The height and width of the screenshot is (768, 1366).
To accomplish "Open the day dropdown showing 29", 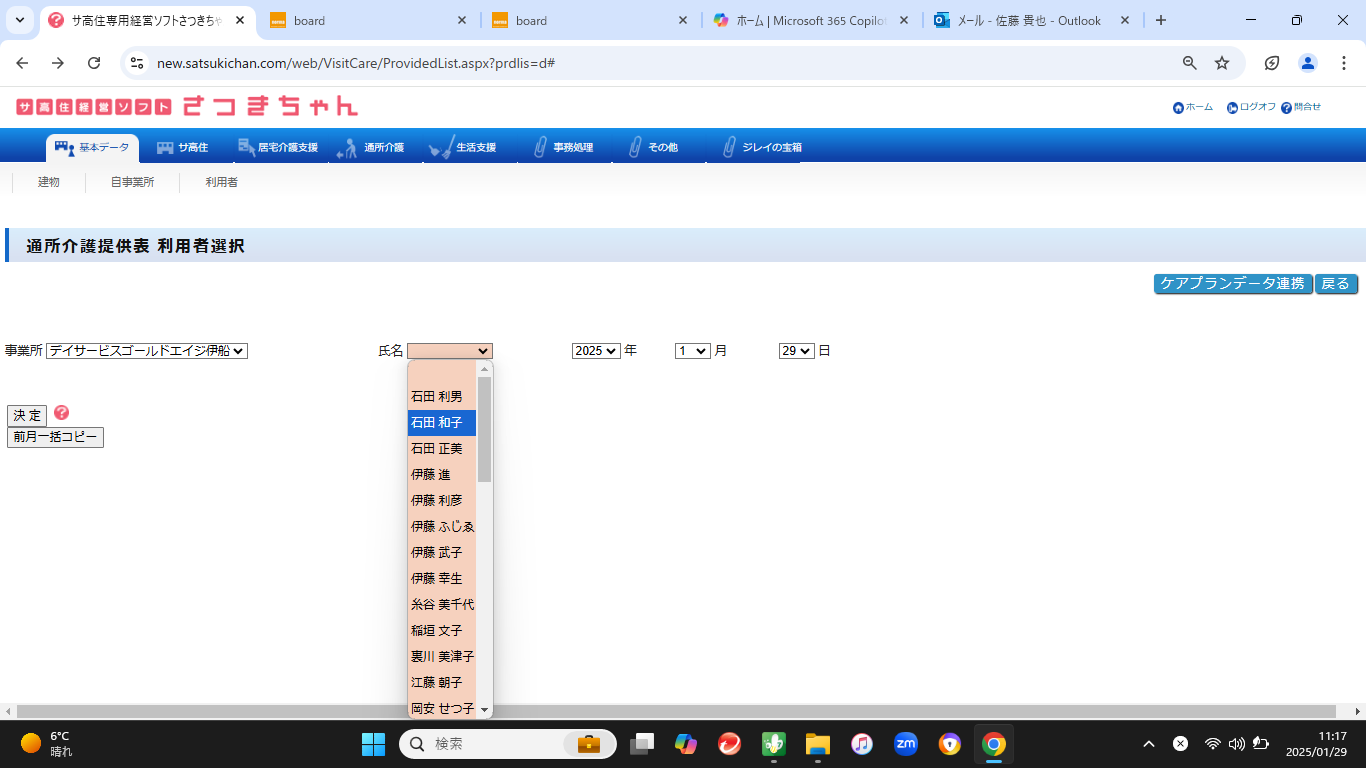I will (x=796, y=351).
